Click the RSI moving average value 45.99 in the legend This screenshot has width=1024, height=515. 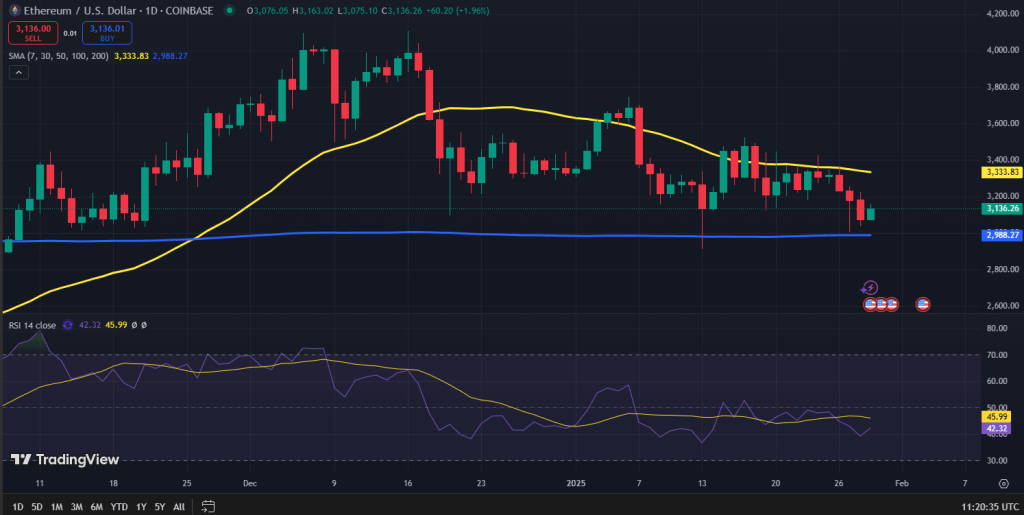click(114, 324)
